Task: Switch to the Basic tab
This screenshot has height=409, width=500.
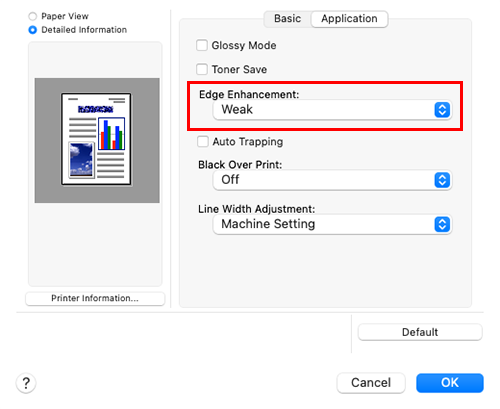Action: [287, 19]
